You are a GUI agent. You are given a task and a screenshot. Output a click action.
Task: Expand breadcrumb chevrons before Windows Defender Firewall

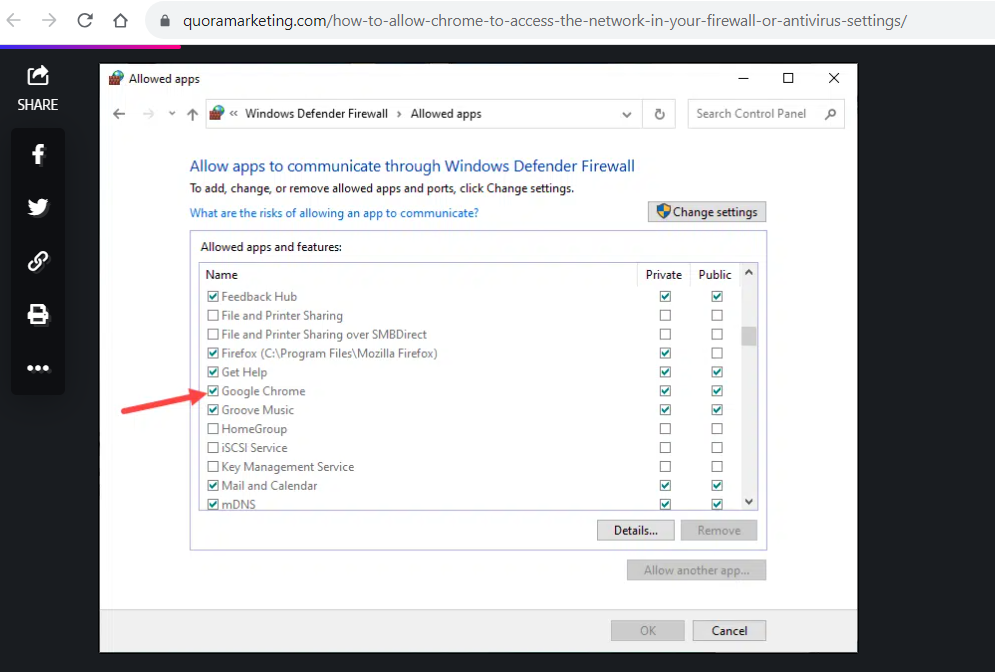[x=234, y=114]
